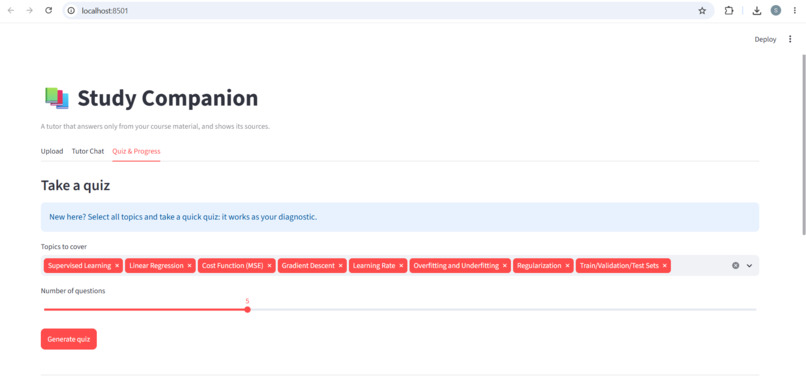
Task: Click the page vertical scrollbar
Action: [803, 145]
